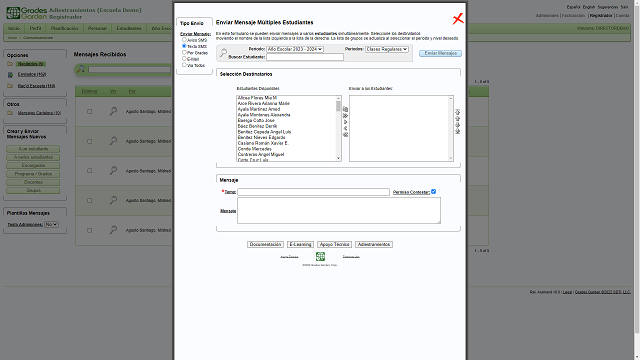Remove all recipients with double-left arrow icon
This screenshot has height=360, width=640.
pyautogui.click(x=345, y=135)
